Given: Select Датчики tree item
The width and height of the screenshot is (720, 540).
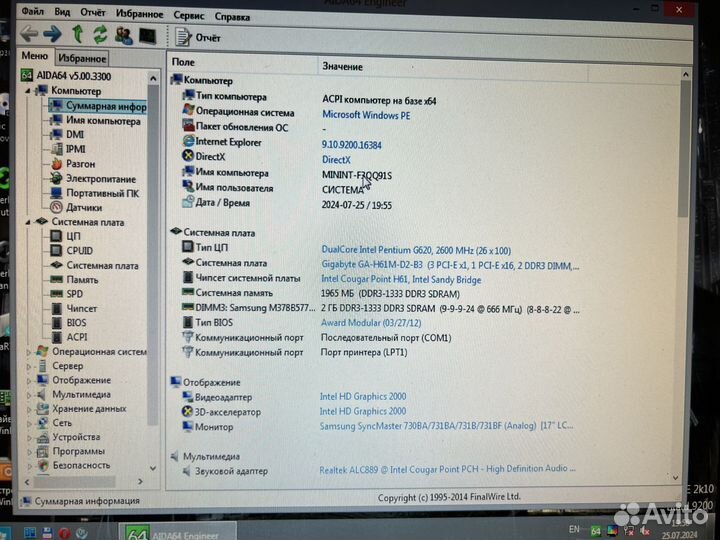Looking at the screenshot, I should [76, 208].
